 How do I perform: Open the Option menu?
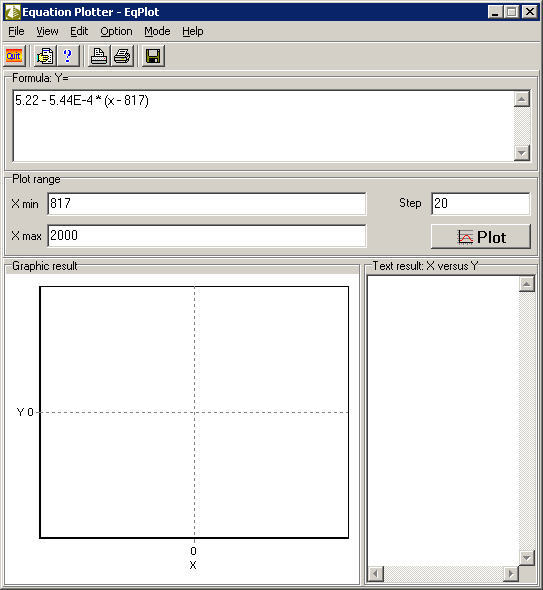[x=116, y=31]
